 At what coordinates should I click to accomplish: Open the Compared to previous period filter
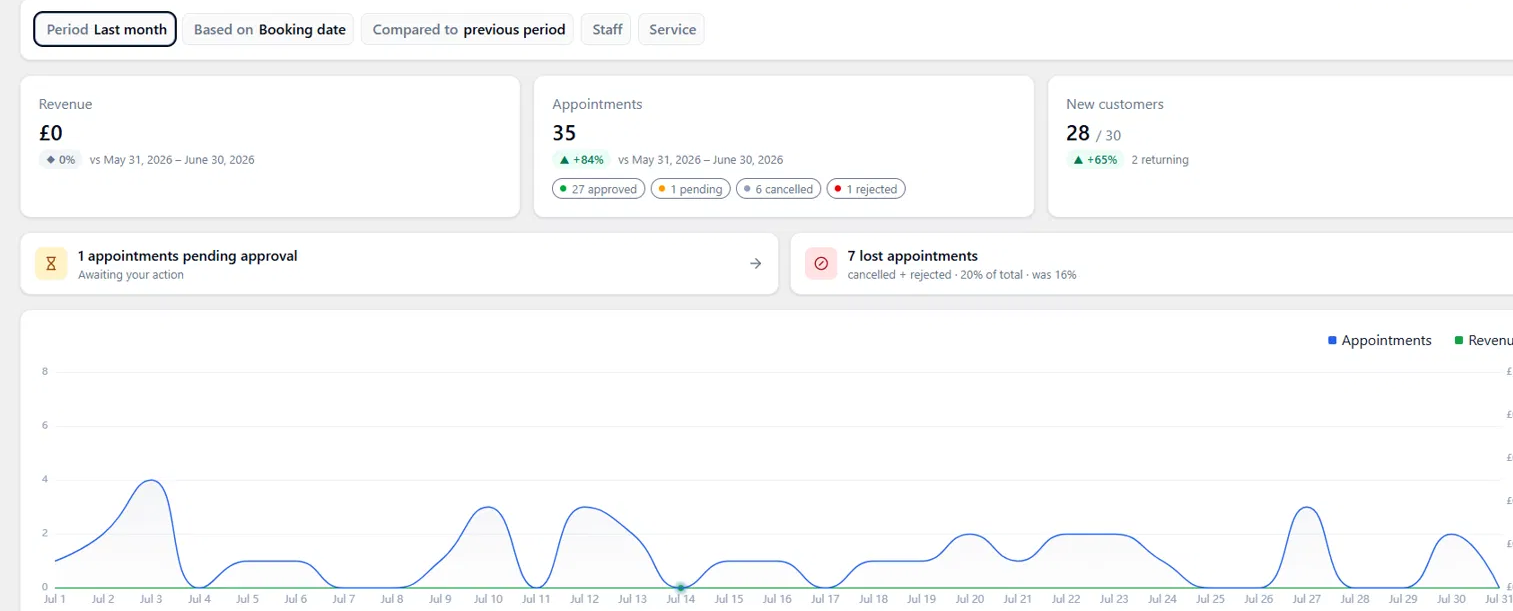coord(468,30)
